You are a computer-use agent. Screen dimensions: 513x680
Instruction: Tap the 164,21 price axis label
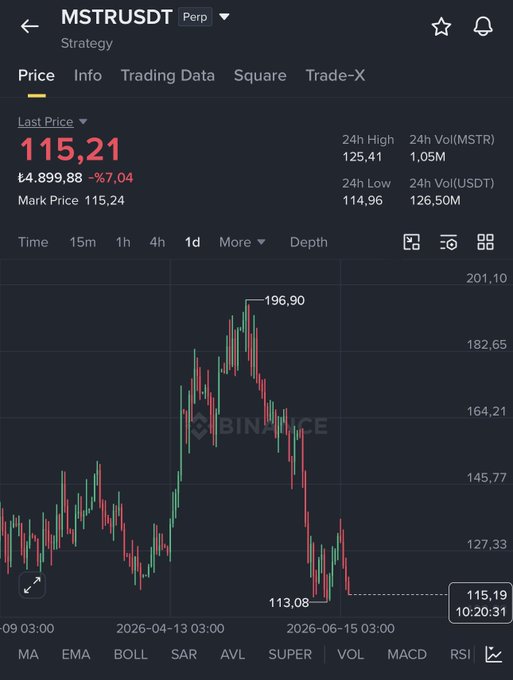coord(487,411)
